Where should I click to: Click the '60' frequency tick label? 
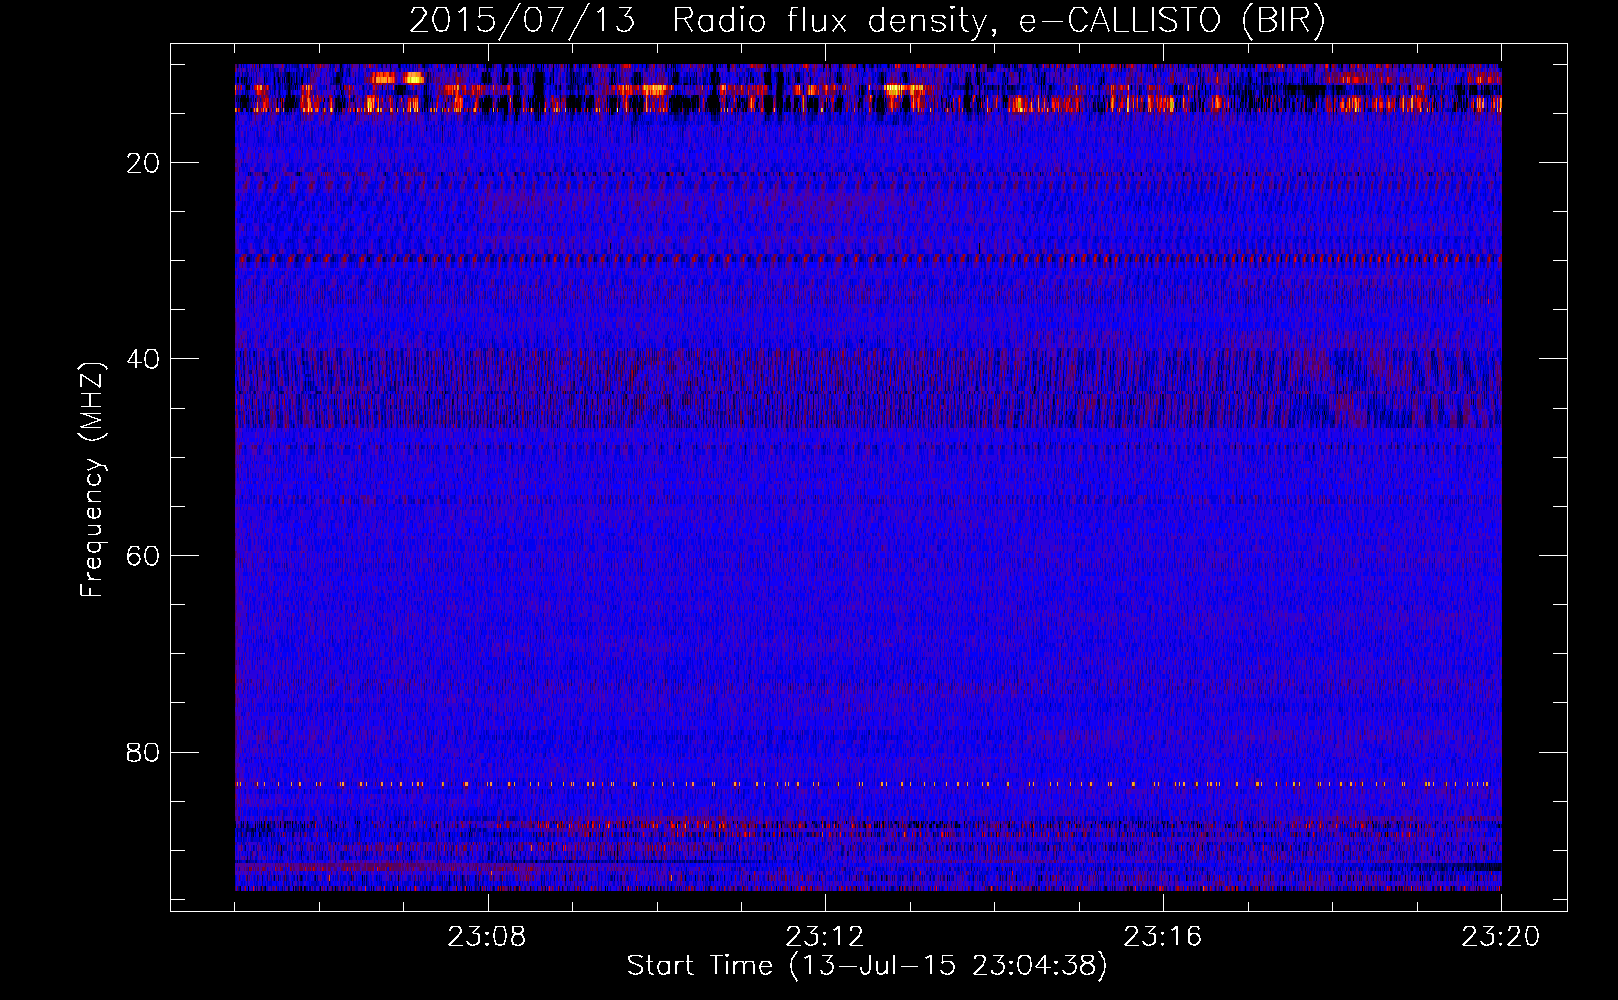pos(143,556)
